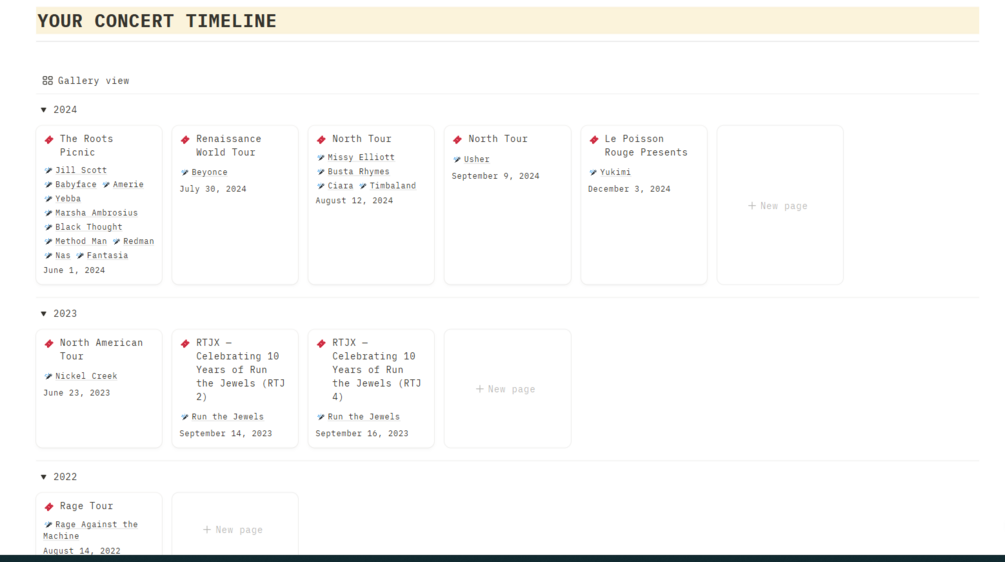This screenshot has width=1005, height=562.
Task: Click the date December 3, 2024
Action: (629, 189)
